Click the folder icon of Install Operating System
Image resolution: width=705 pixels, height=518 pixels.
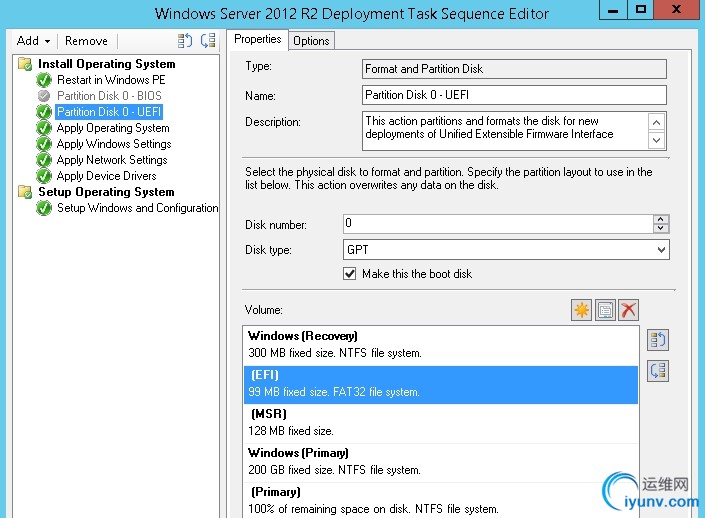(x=25, y=64)
